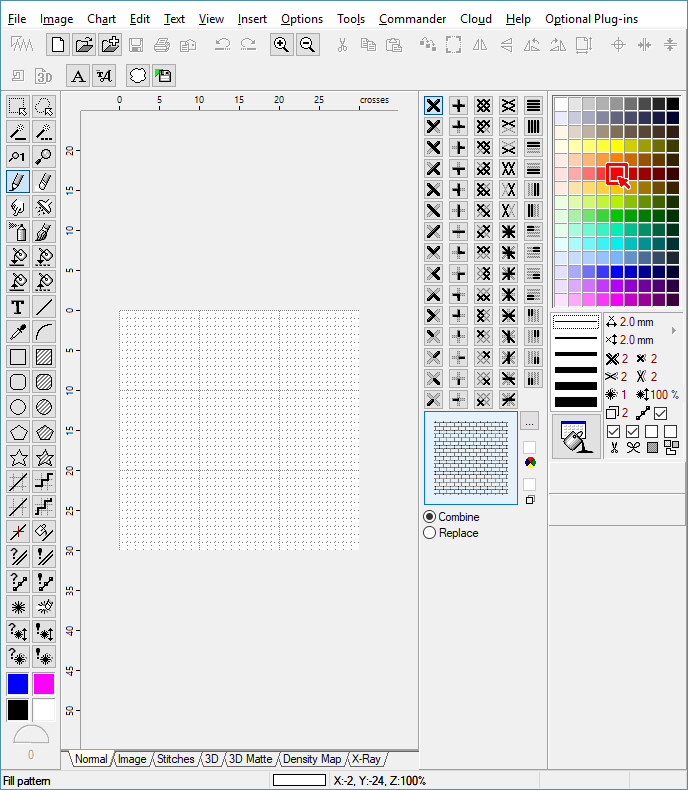Toggle the checkbox above the scissors icon
The width and height of the screenshot is (688, 790).
click(614, 431)
